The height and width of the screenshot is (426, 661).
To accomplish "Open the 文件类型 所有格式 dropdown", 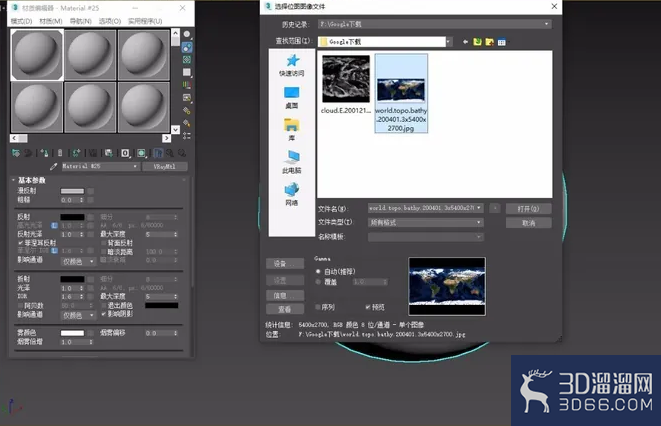I will (426, 222).
